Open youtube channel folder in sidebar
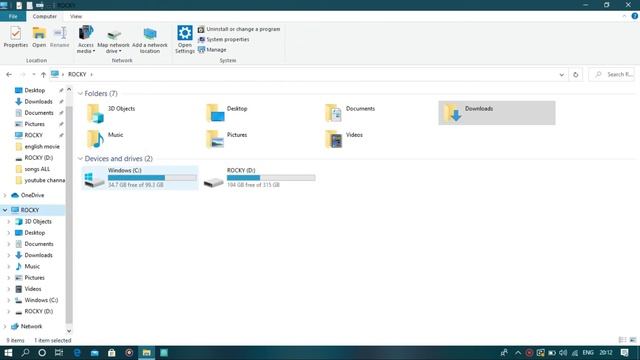Image resolution: width=640 pixels, height=360 pixels. tap(39, 180)
